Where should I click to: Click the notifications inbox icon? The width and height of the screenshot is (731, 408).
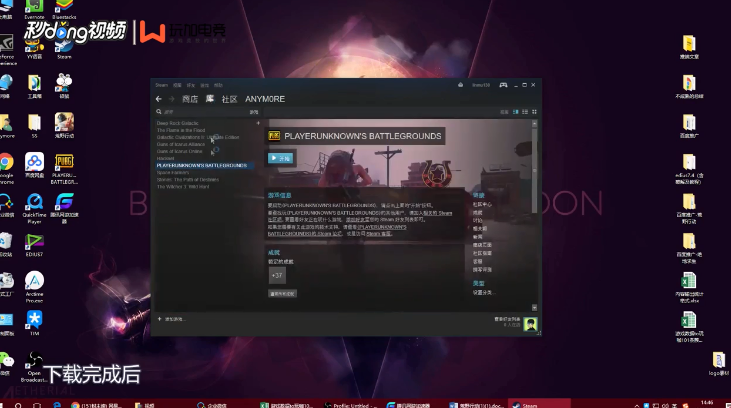[x=461, y=85]
